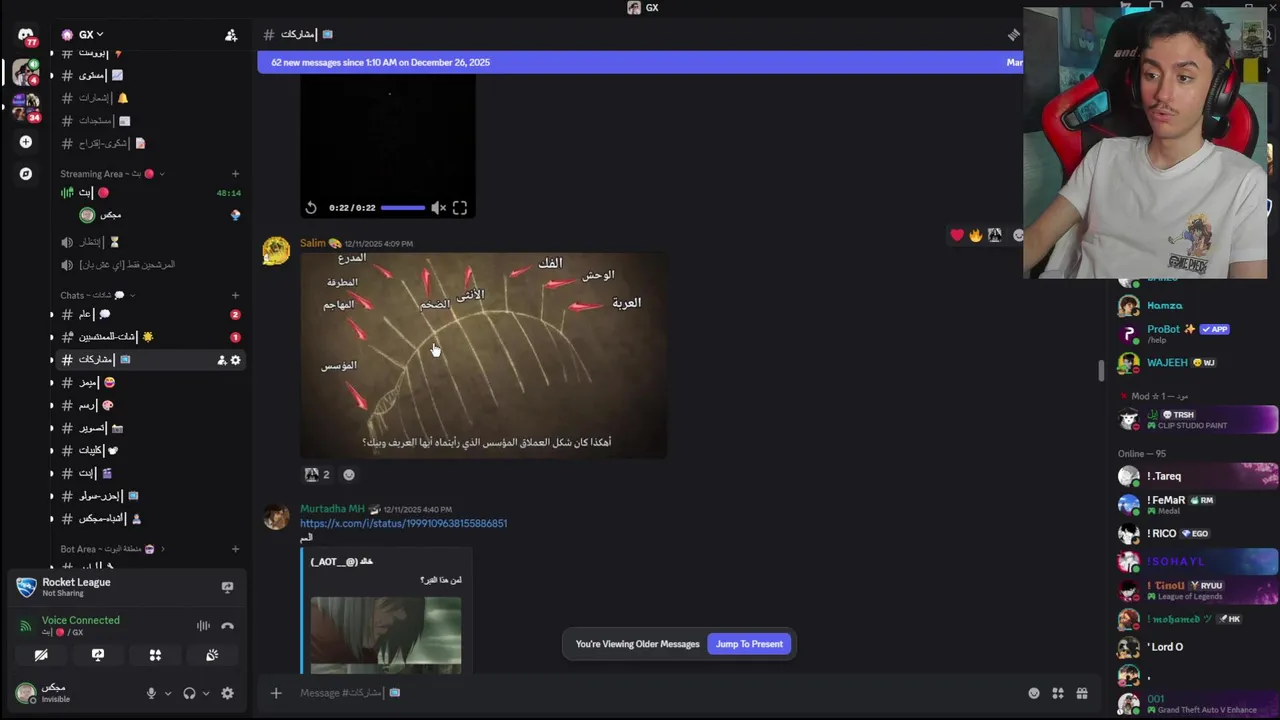This screenshot has height=720, width=1280.
Task: Open Murtadha MH's username profile
Action: [x=332, y=509]
